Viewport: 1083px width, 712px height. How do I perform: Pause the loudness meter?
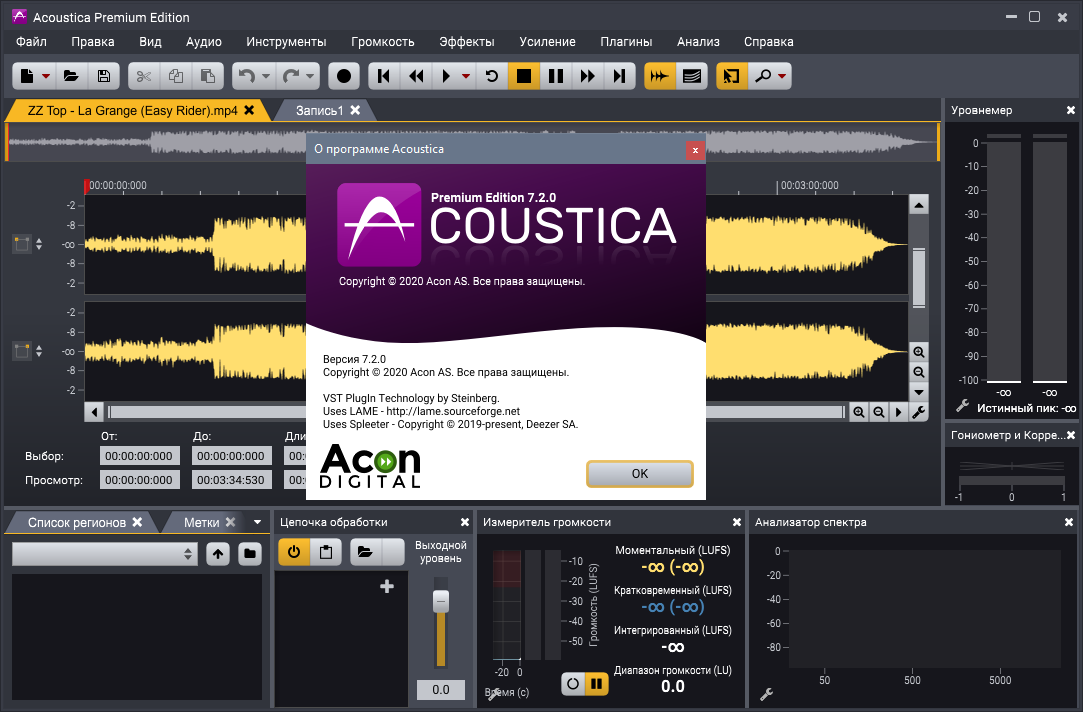coord(597,684)
